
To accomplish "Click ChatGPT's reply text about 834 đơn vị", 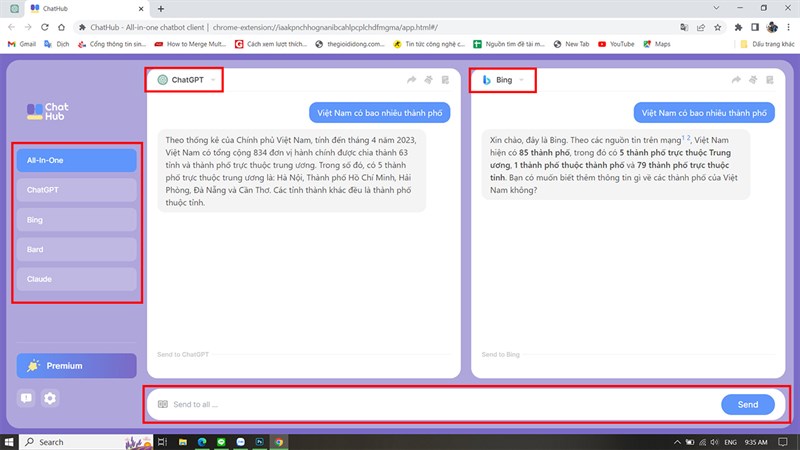I will [x=291, y=171].
